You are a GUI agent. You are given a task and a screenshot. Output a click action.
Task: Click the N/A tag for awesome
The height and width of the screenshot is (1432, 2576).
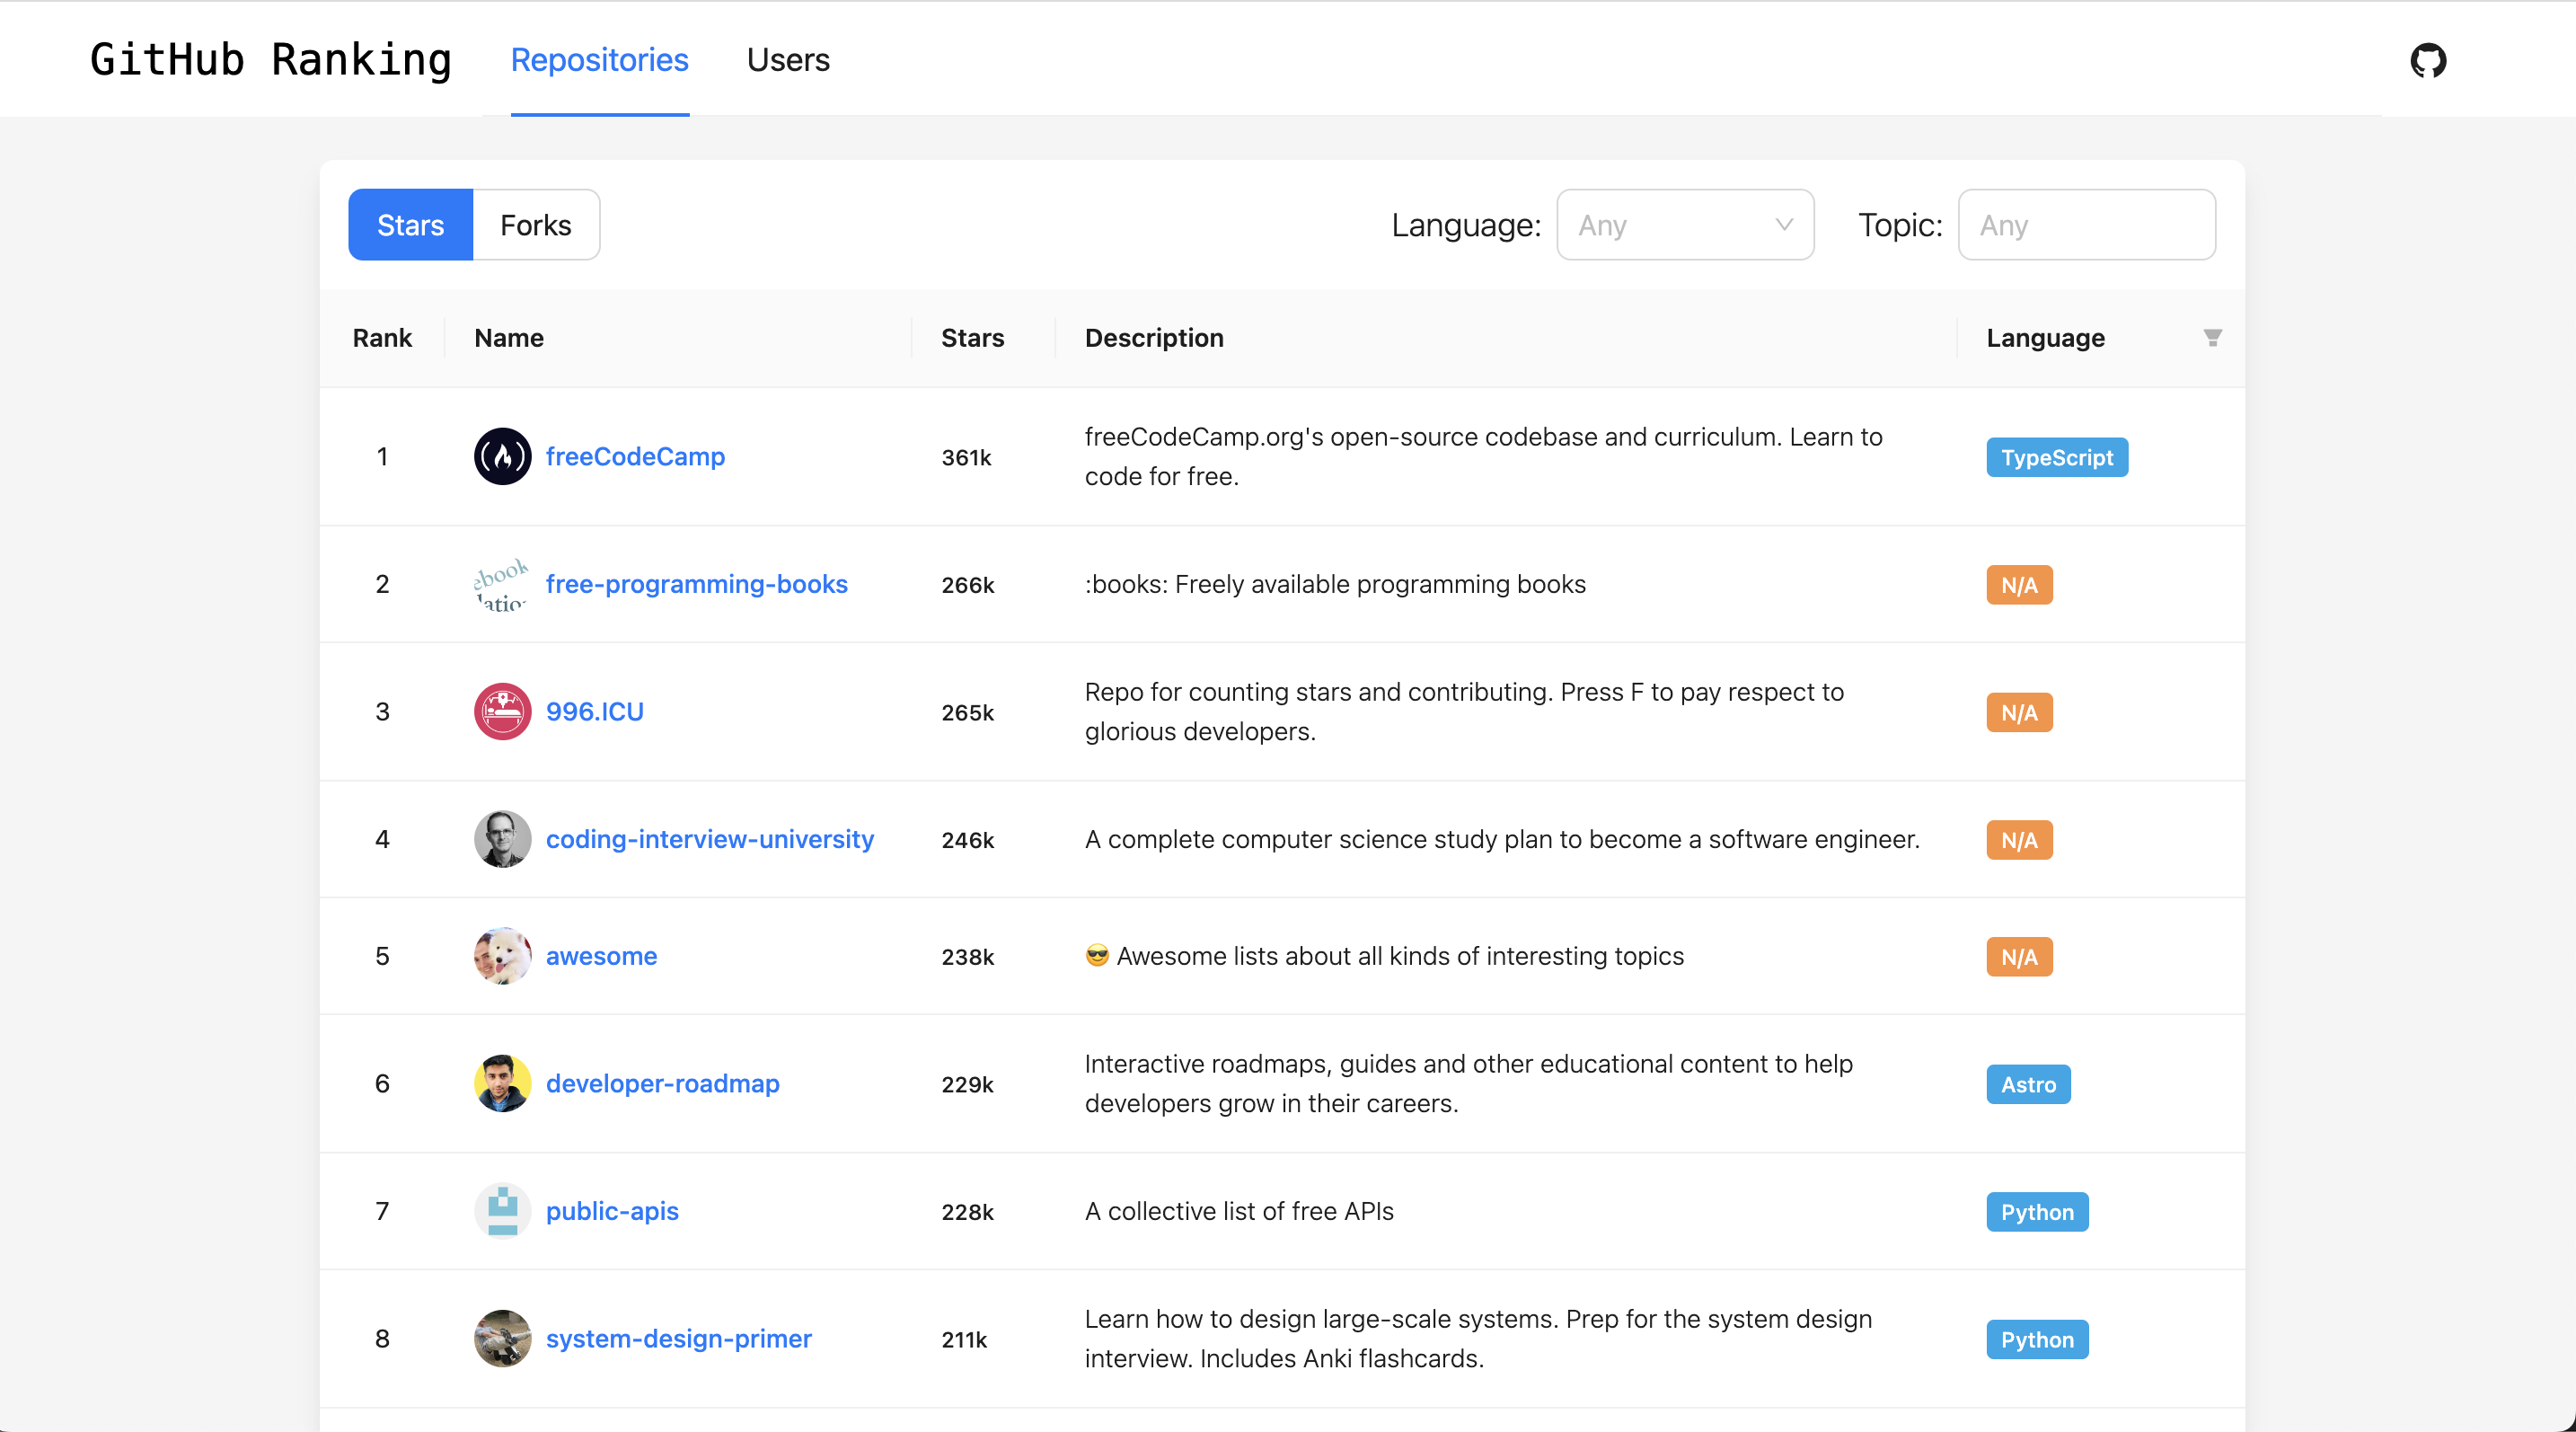tap(2019, 957)
